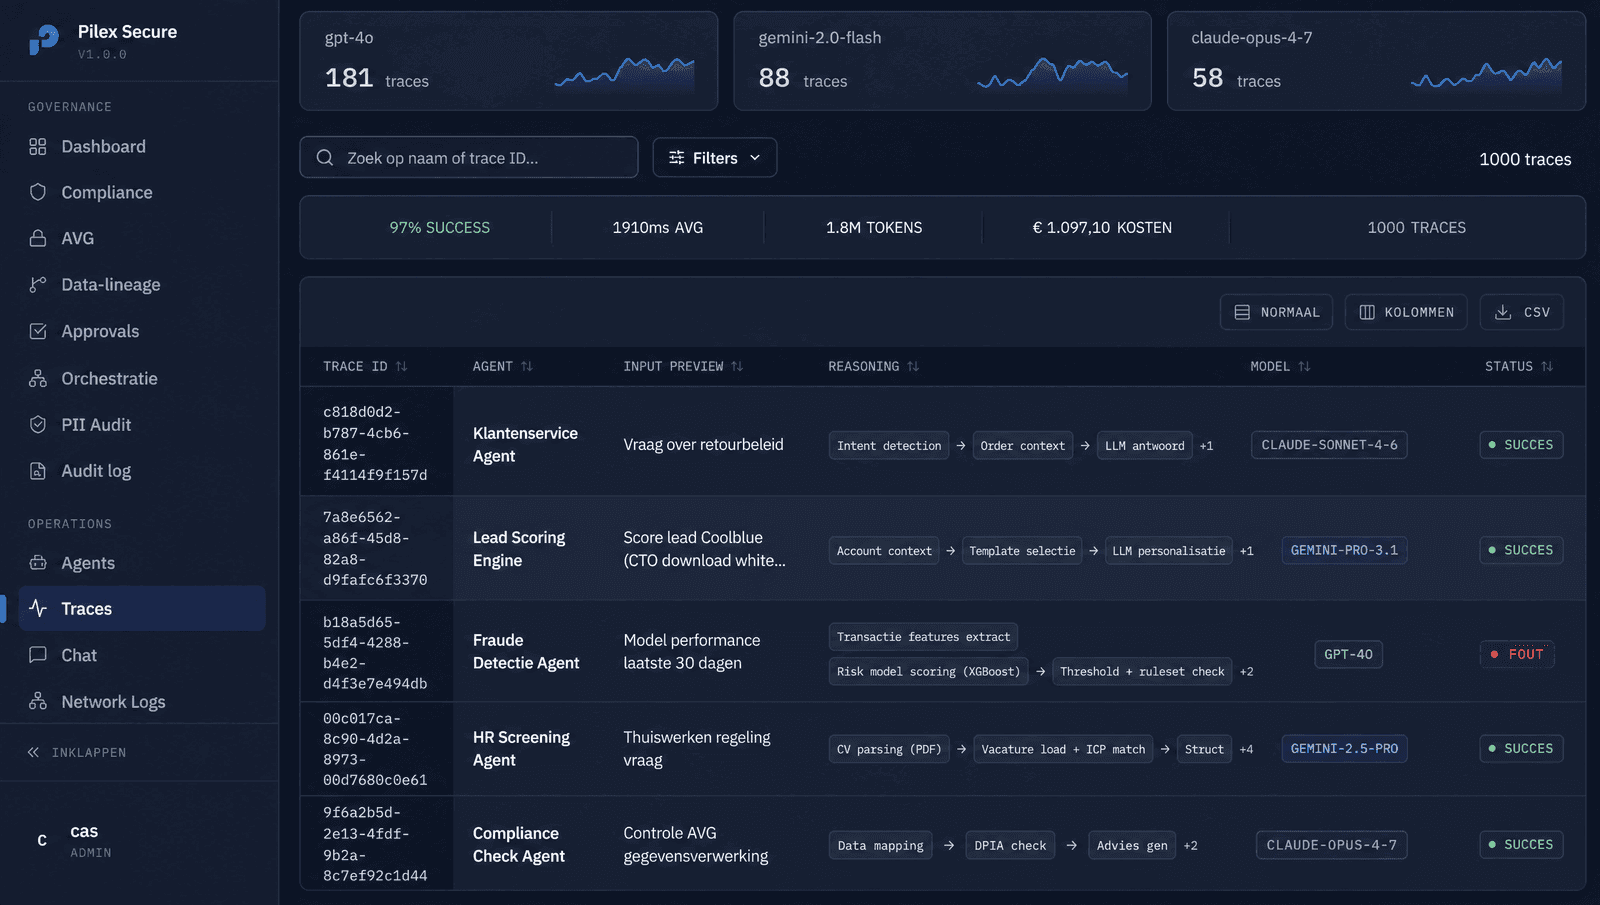Click the Compliance shield icon
Viewport: 1600px width, 905px height.
click(38, 192)
